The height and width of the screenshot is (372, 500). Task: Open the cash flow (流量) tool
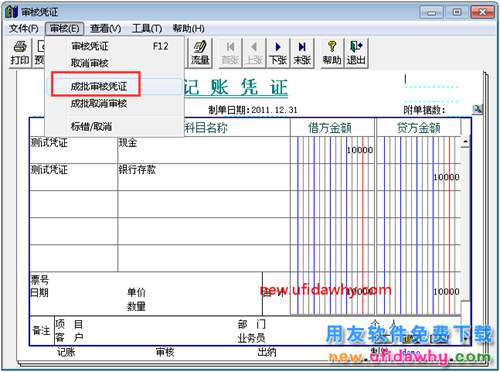coord(200,53)
